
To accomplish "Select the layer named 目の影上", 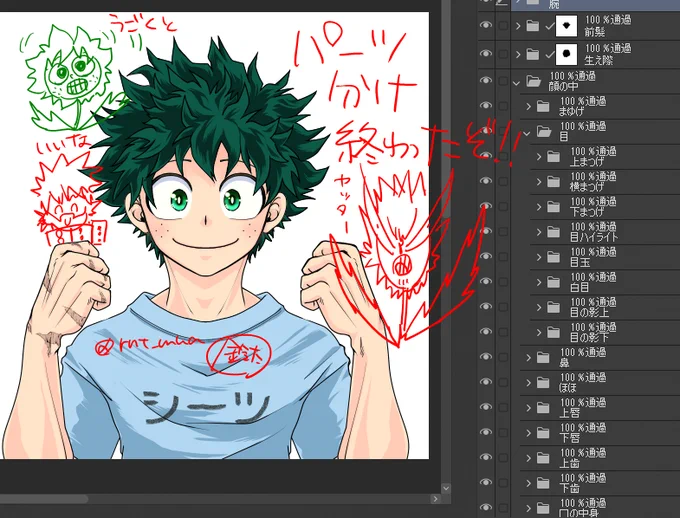I will [x=589, y=313].
